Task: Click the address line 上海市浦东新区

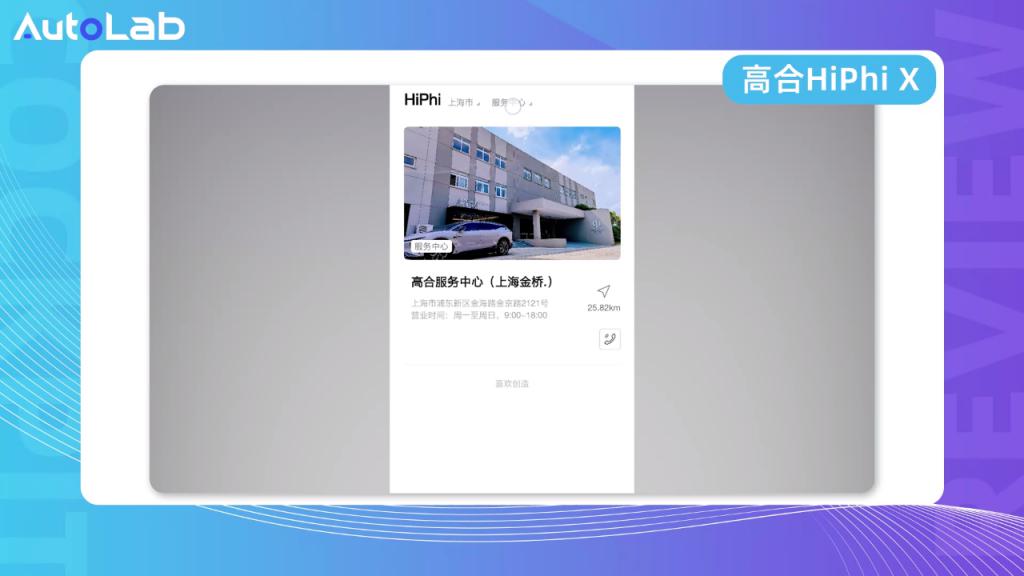Action: pos(479,303)
